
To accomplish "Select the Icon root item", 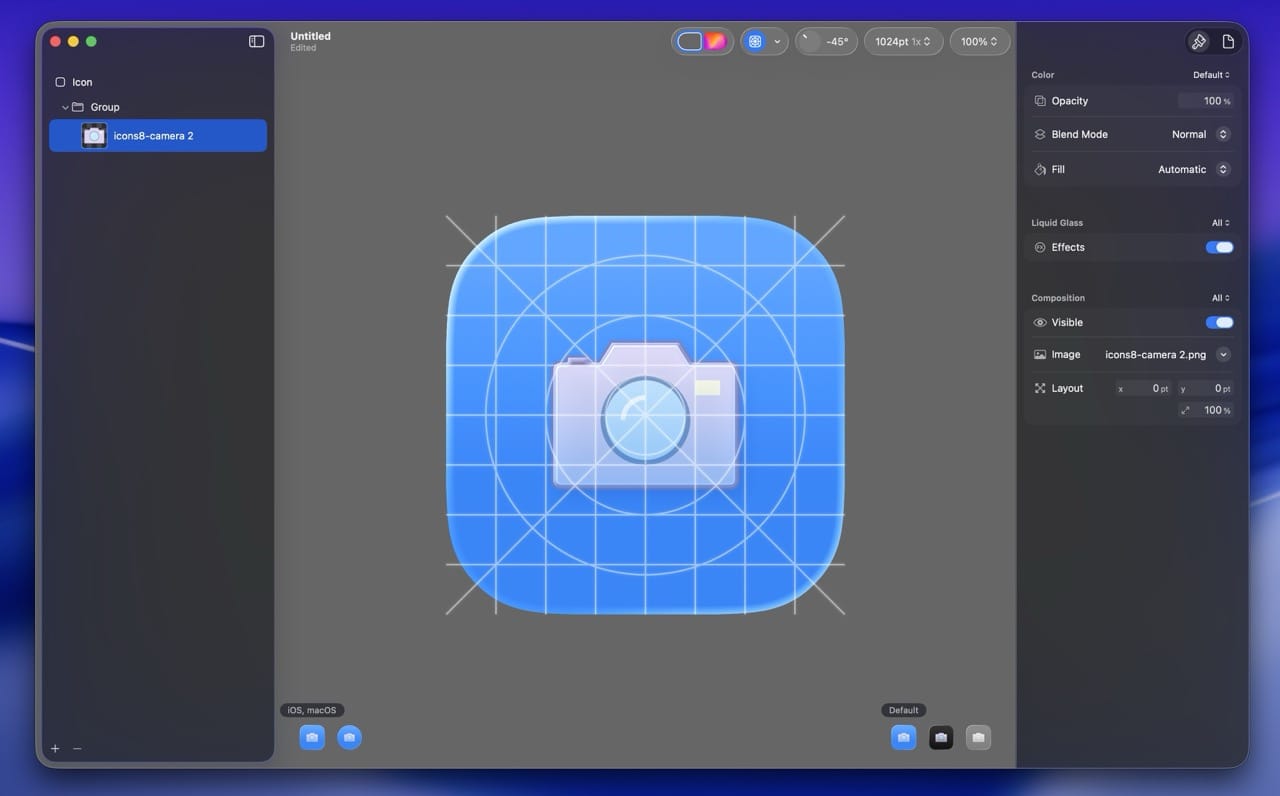I will 158,82.
